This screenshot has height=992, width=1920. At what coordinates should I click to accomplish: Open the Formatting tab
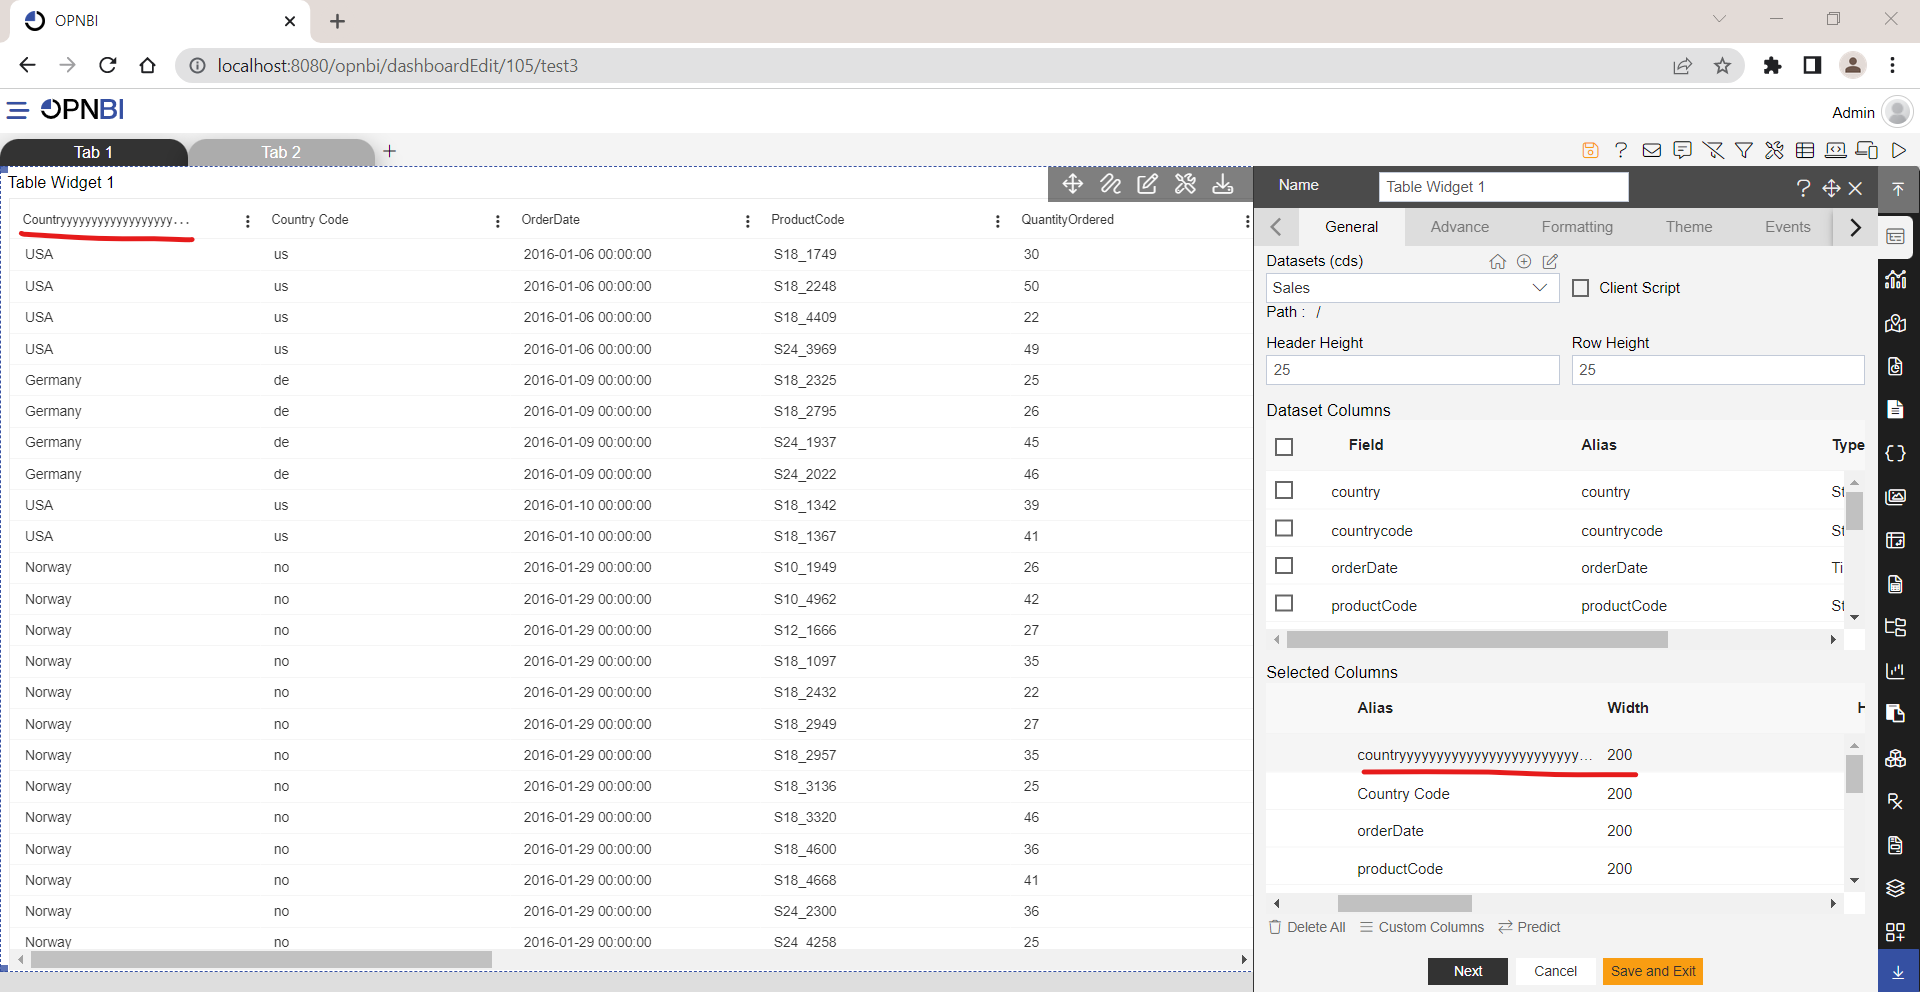(x=1577, y=227)
